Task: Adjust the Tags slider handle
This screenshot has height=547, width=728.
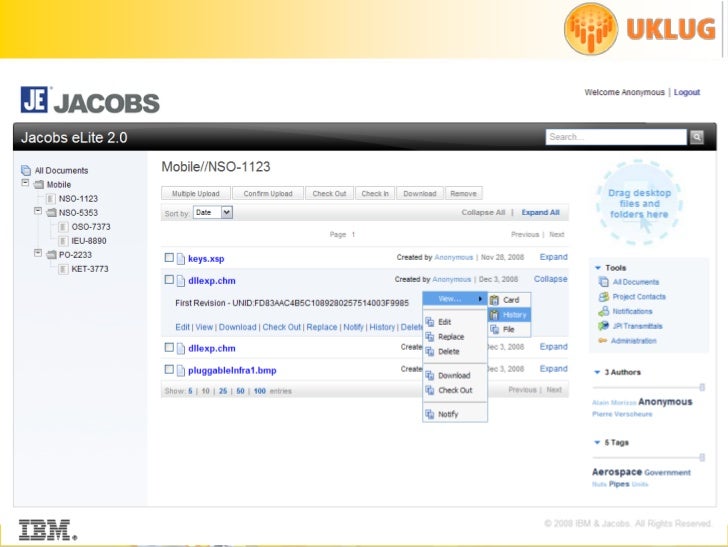Action: coord(702,457)
